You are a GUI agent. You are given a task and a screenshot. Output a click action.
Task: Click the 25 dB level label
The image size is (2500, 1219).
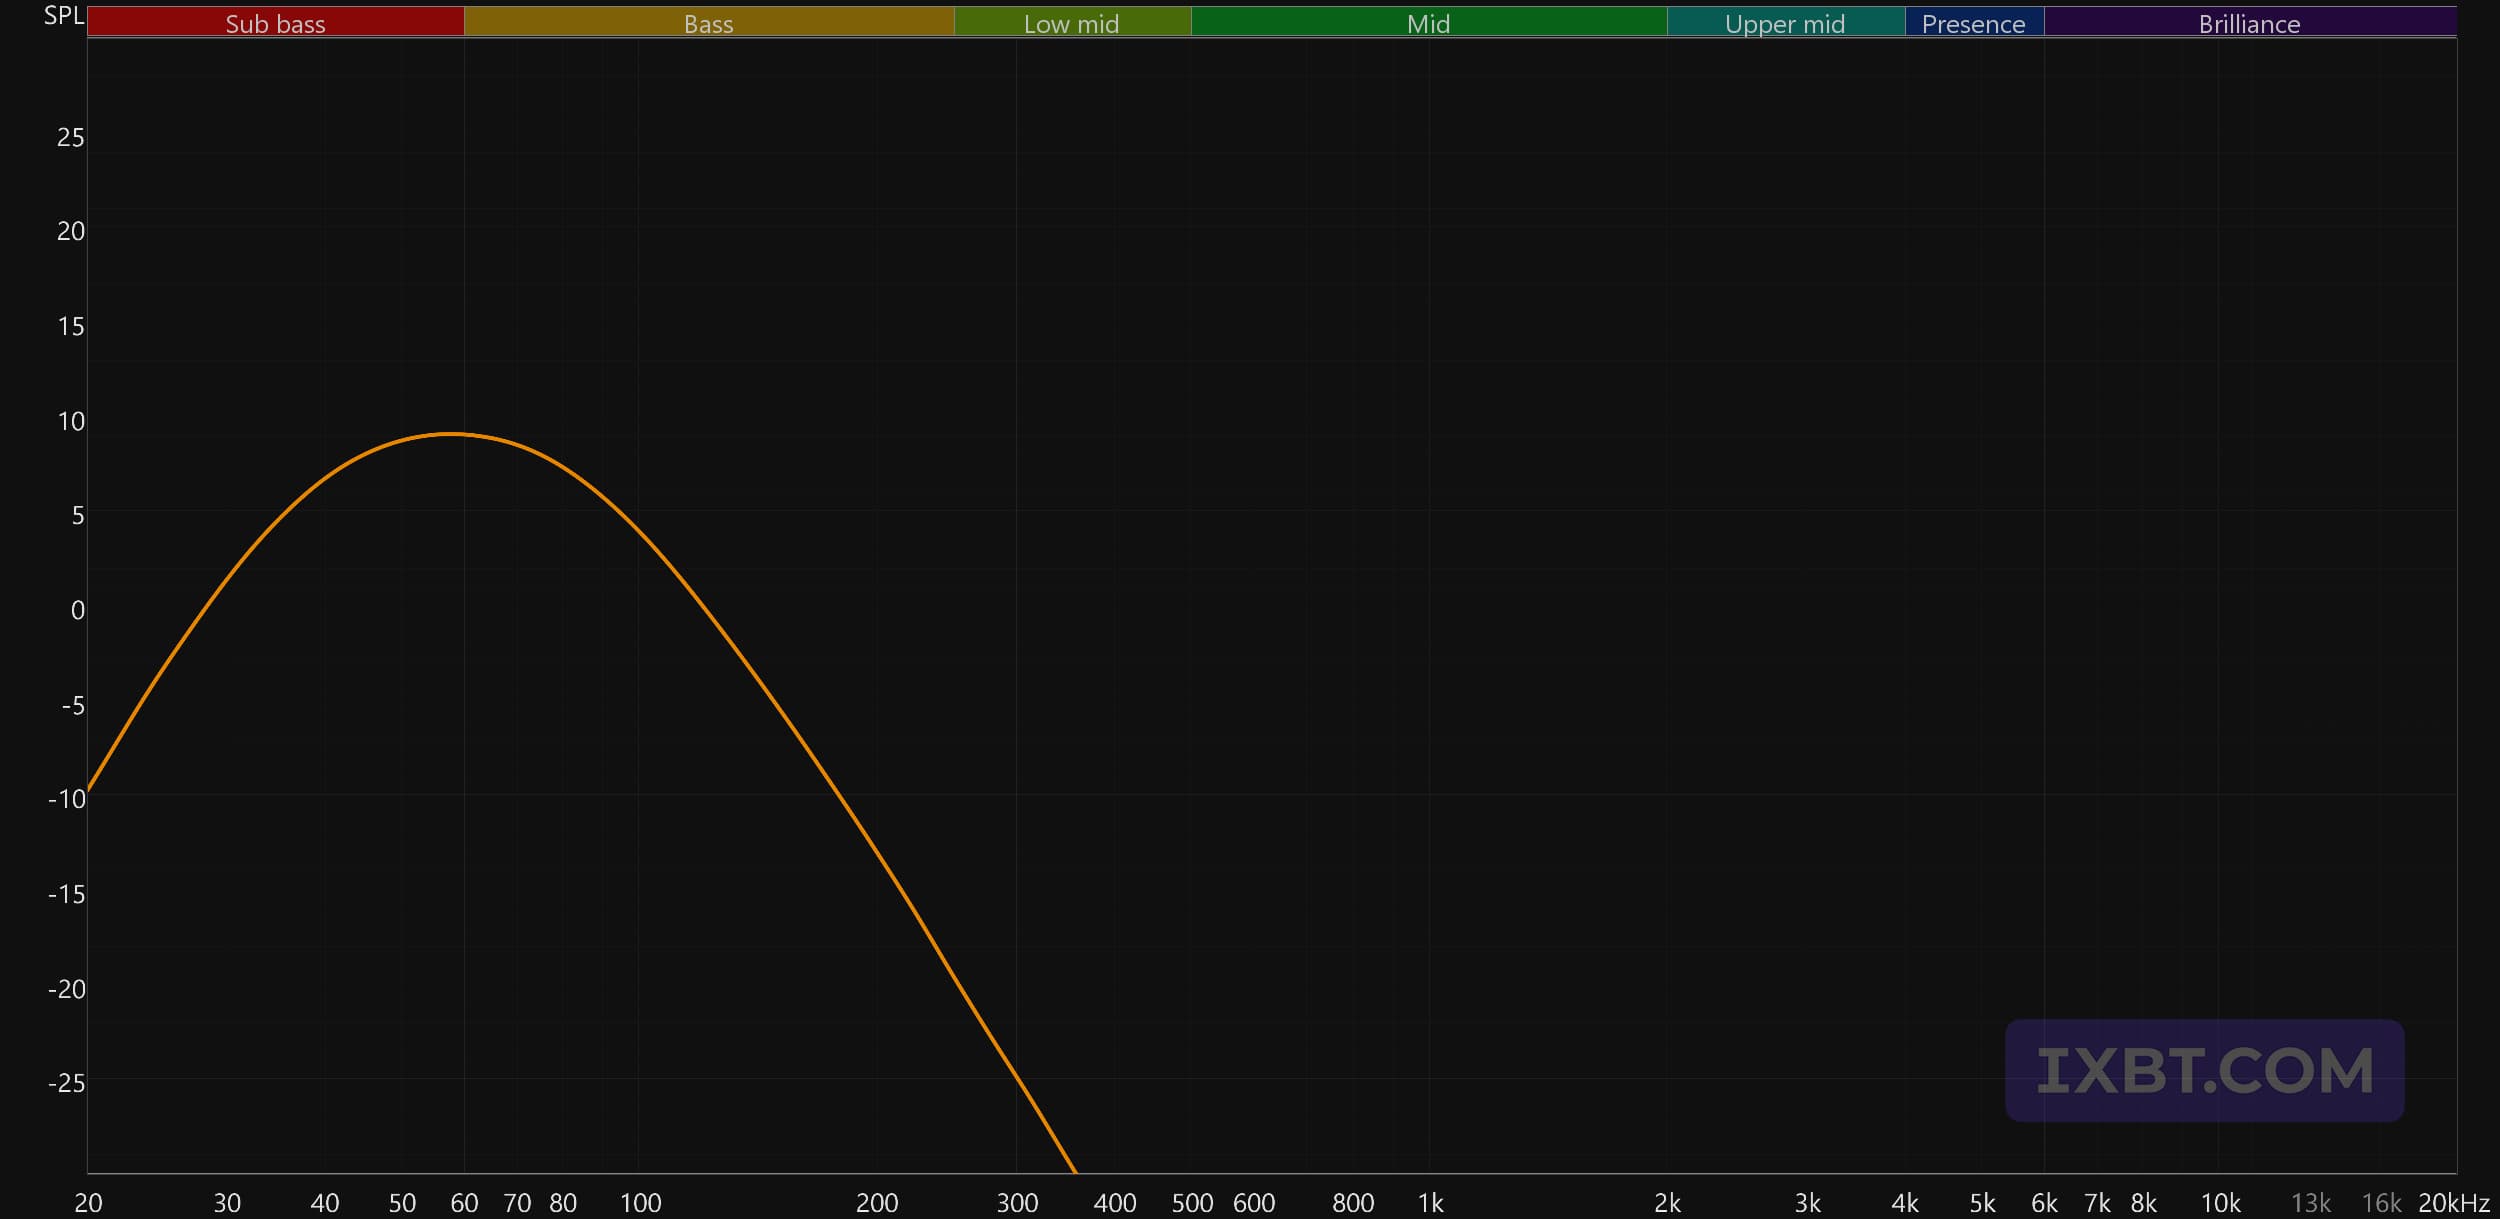tap(70, 137)
